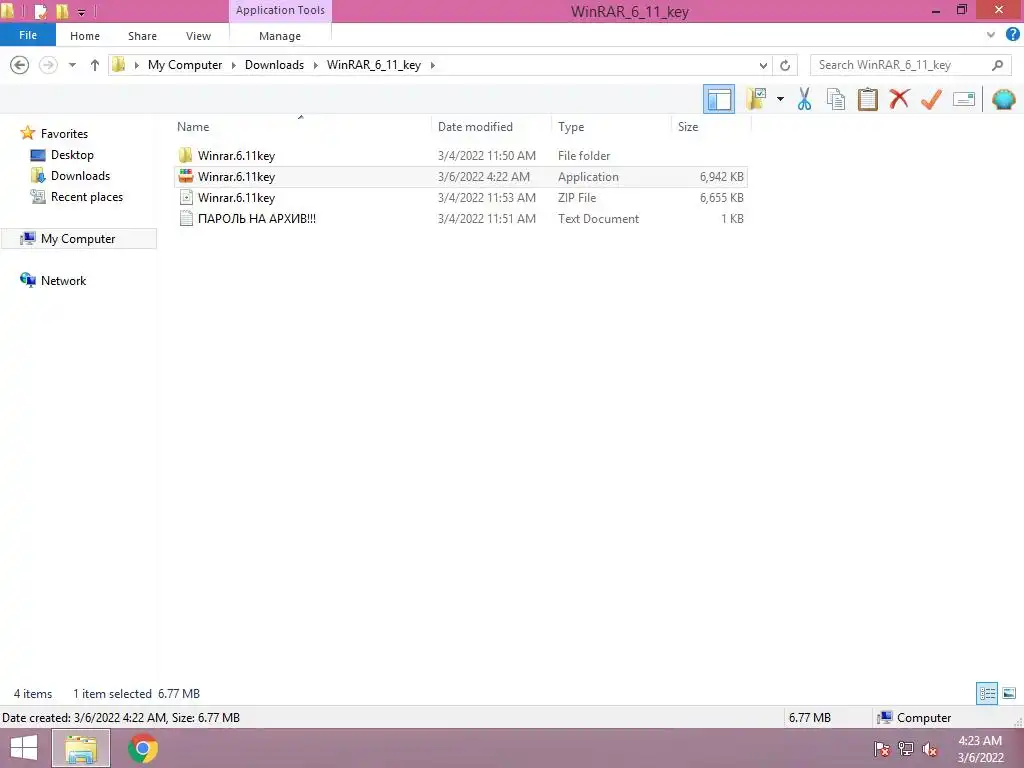Click Downloads in the address bar

(x=274, y=65)
